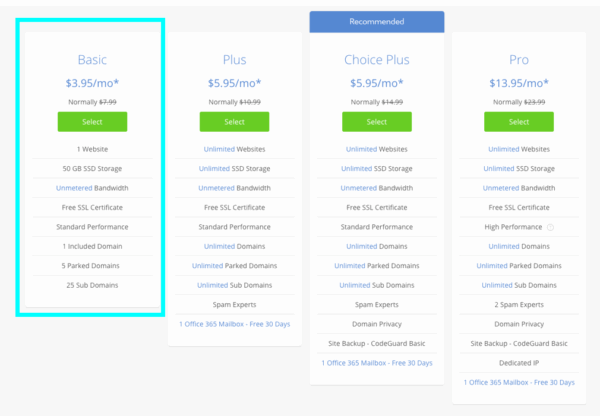Open Pro plan Office 365 Mailbox link
The image size is (600, 416).
point(519,382)
